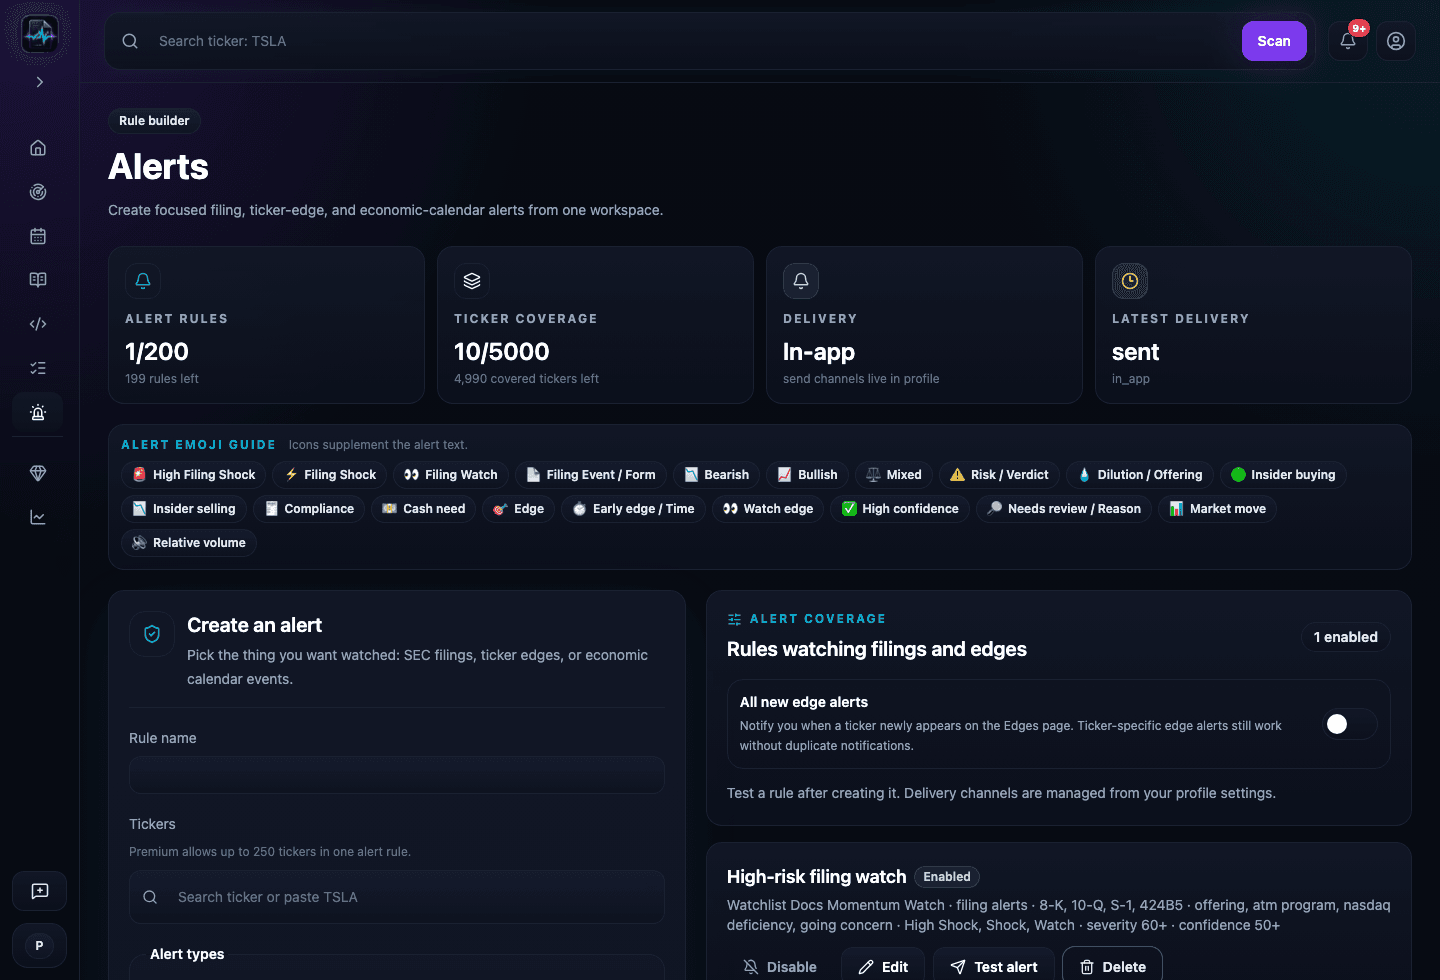The width and height of the screenshot is (1440, 980).
Task: Click the bell icon on Delivery card
Action: 801,281
